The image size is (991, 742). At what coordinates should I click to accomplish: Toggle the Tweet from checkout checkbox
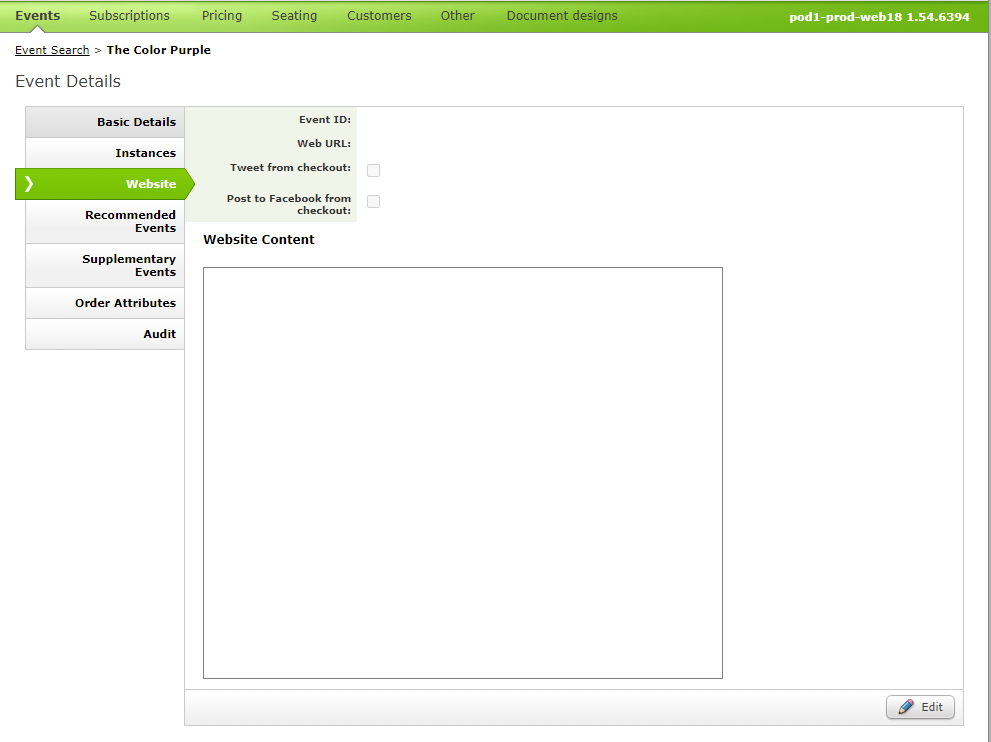[x=374, y=170]
